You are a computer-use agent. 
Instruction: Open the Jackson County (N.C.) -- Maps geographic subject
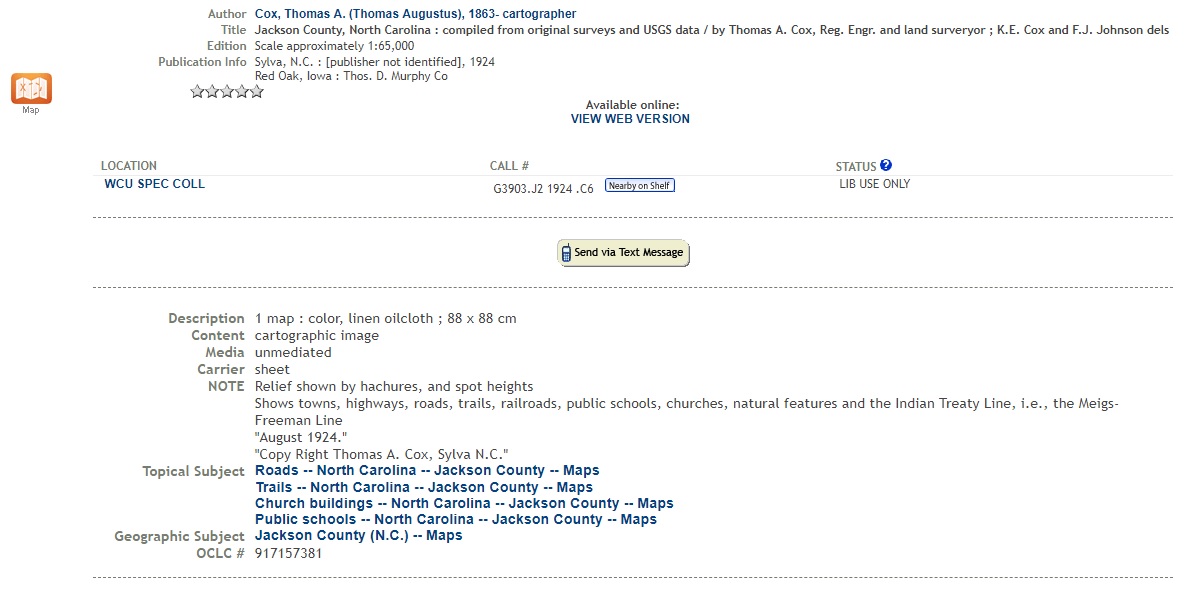click(x=359, y=536)
